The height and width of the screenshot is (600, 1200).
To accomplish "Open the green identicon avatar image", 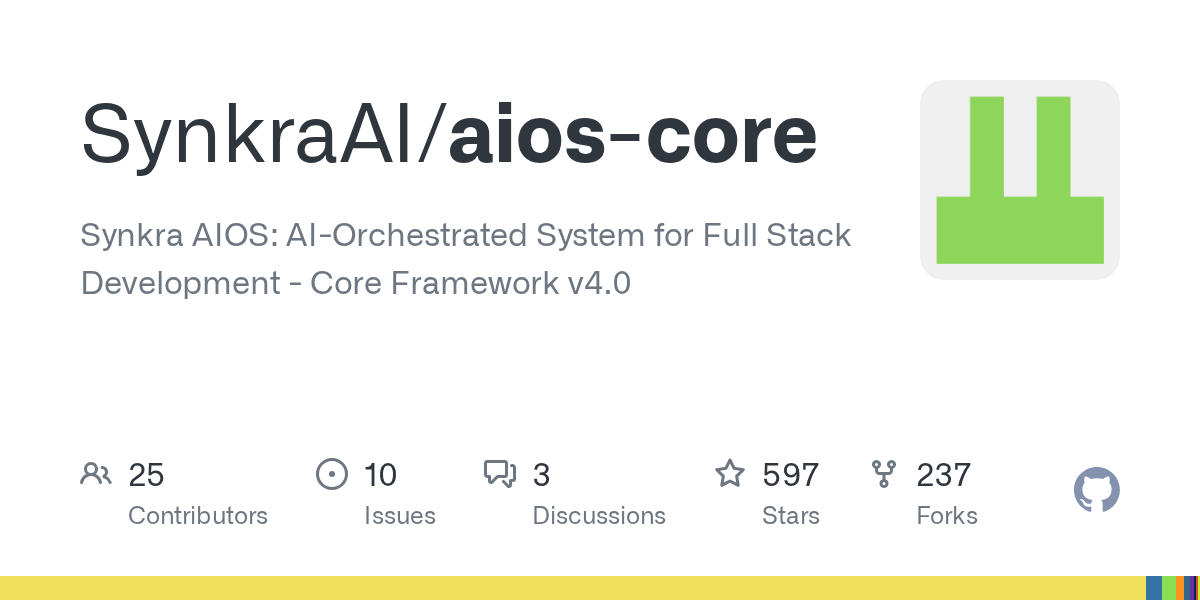I will tap(1019, 180).
